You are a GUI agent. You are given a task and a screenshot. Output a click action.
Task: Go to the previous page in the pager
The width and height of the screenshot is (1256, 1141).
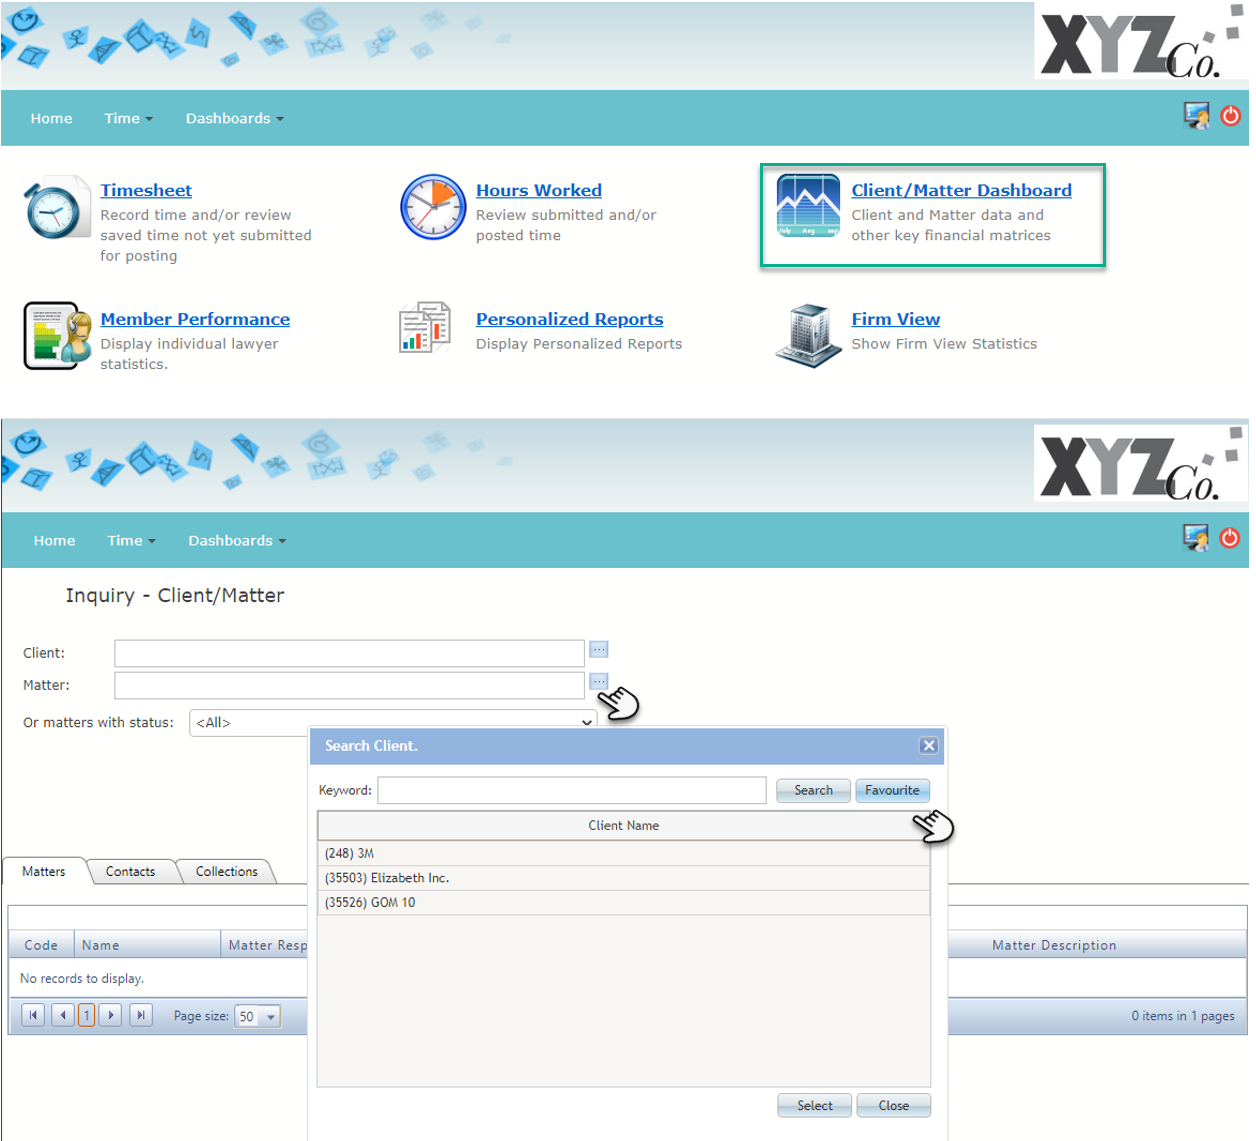tap(62, 1015)
